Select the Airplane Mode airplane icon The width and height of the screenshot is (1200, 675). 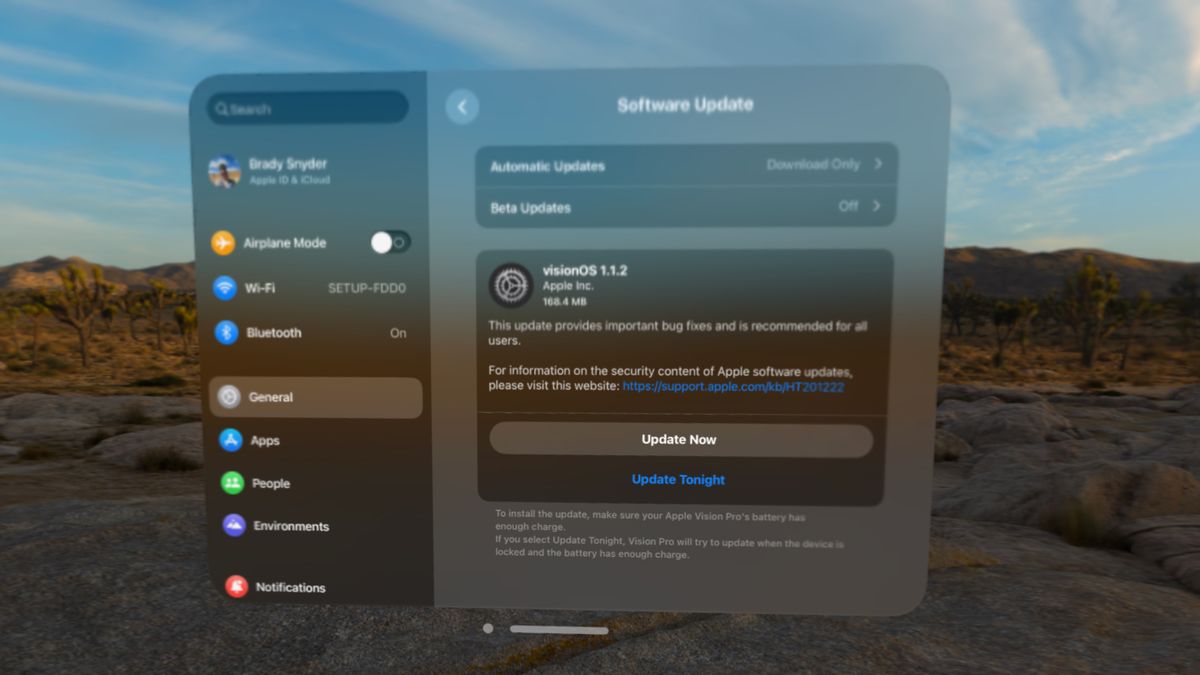(226, 243)
